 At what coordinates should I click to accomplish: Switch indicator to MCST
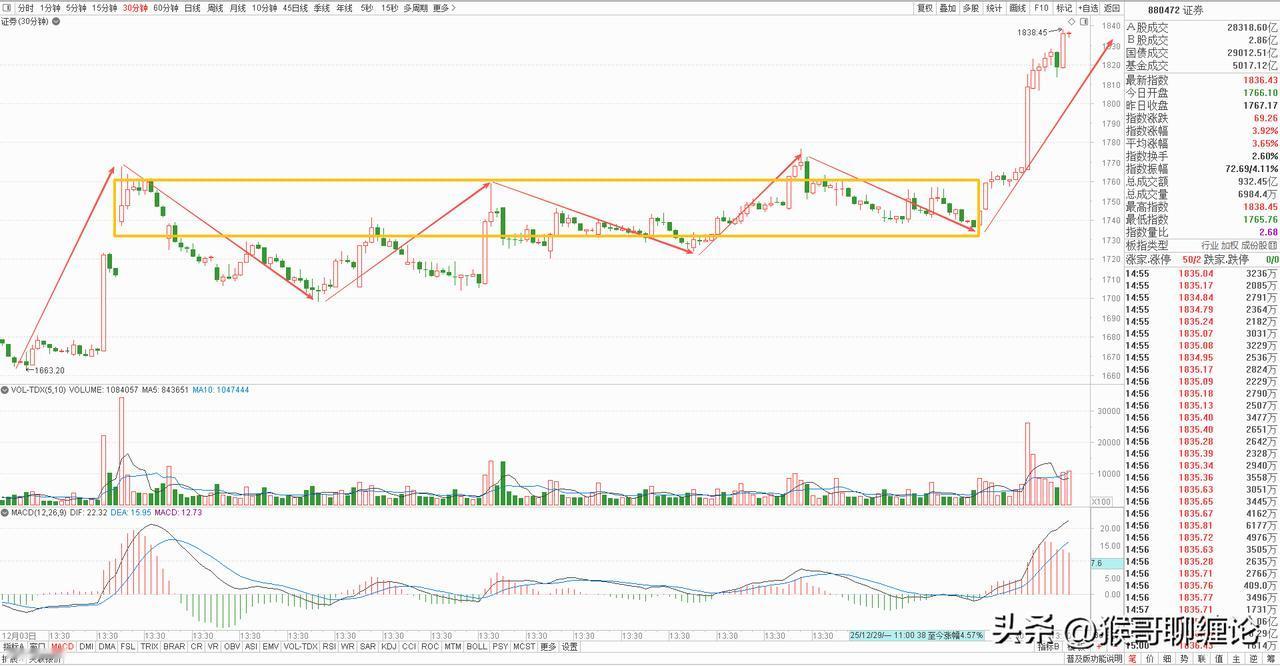tap(524, 646)
